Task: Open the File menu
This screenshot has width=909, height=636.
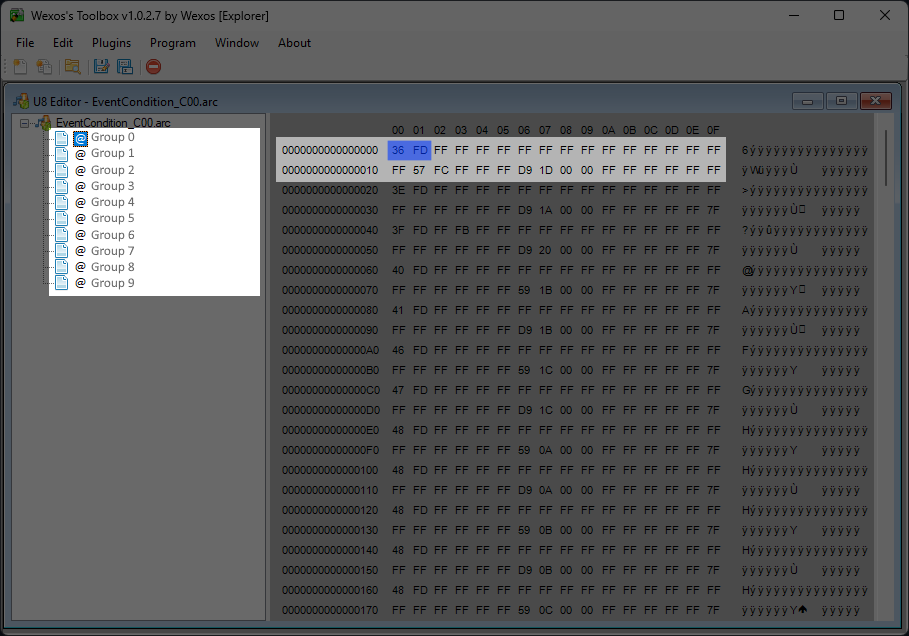Action: [25, 43]
